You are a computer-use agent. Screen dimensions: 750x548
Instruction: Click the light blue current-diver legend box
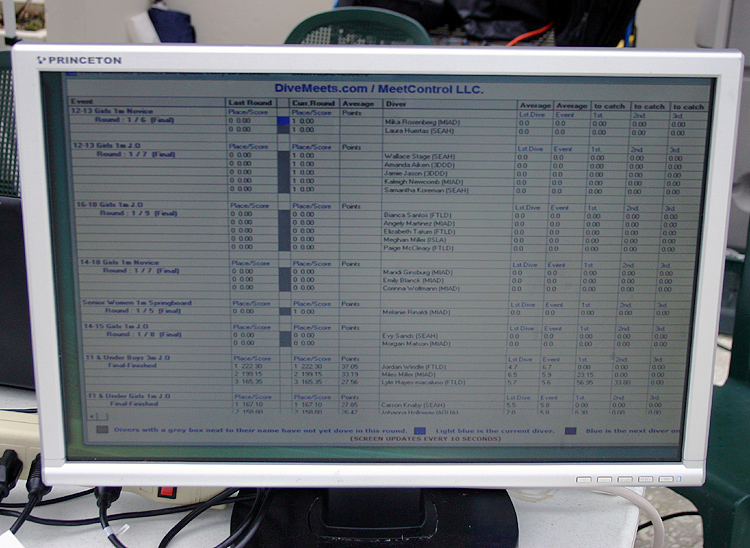(x=419, y=430)
